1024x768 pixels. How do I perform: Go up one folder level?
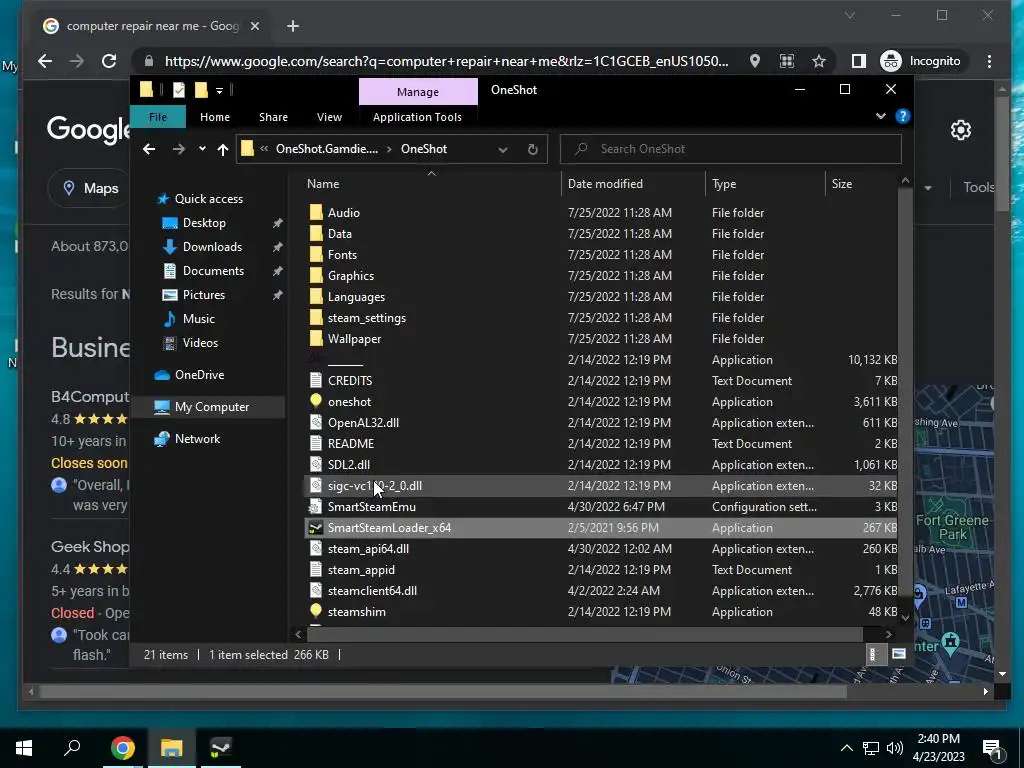point(223,150)
